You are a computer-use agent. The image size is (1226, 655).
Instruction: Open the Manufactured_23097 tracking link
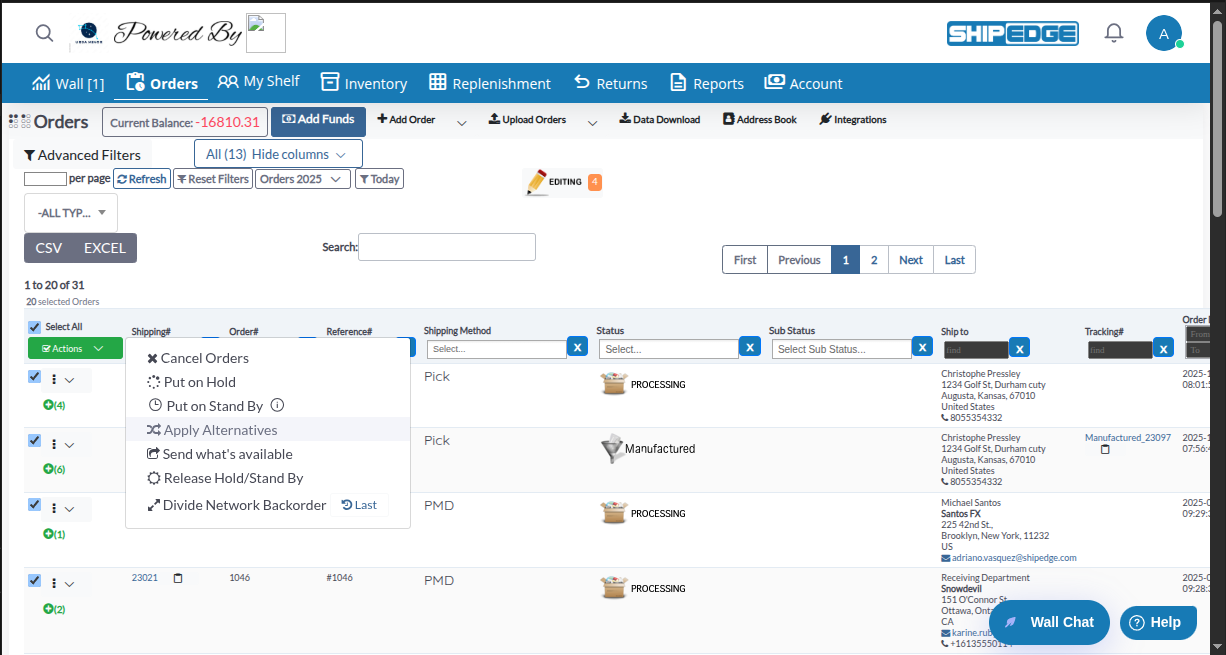(1128, 437)
